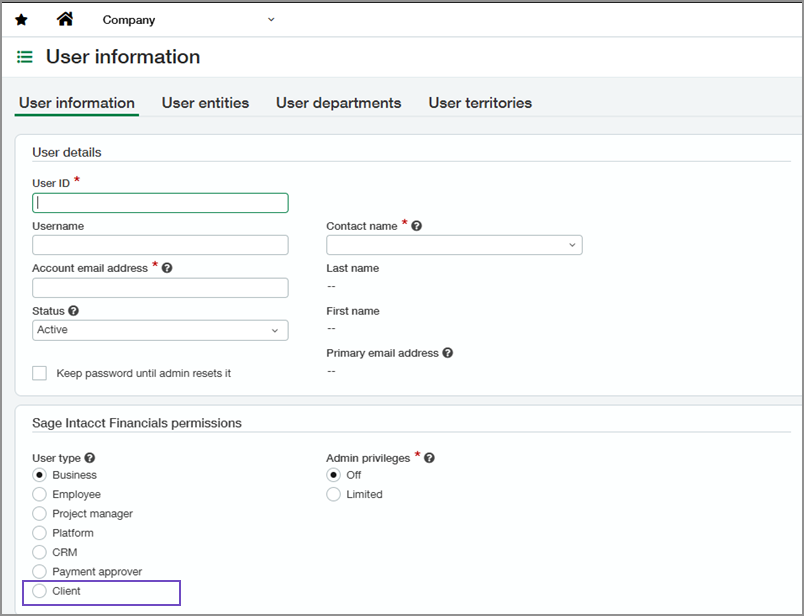The width and height of the screenshot is (804, 616).
Task: Click help icon beside Primary email address
Action: (447, 353)
